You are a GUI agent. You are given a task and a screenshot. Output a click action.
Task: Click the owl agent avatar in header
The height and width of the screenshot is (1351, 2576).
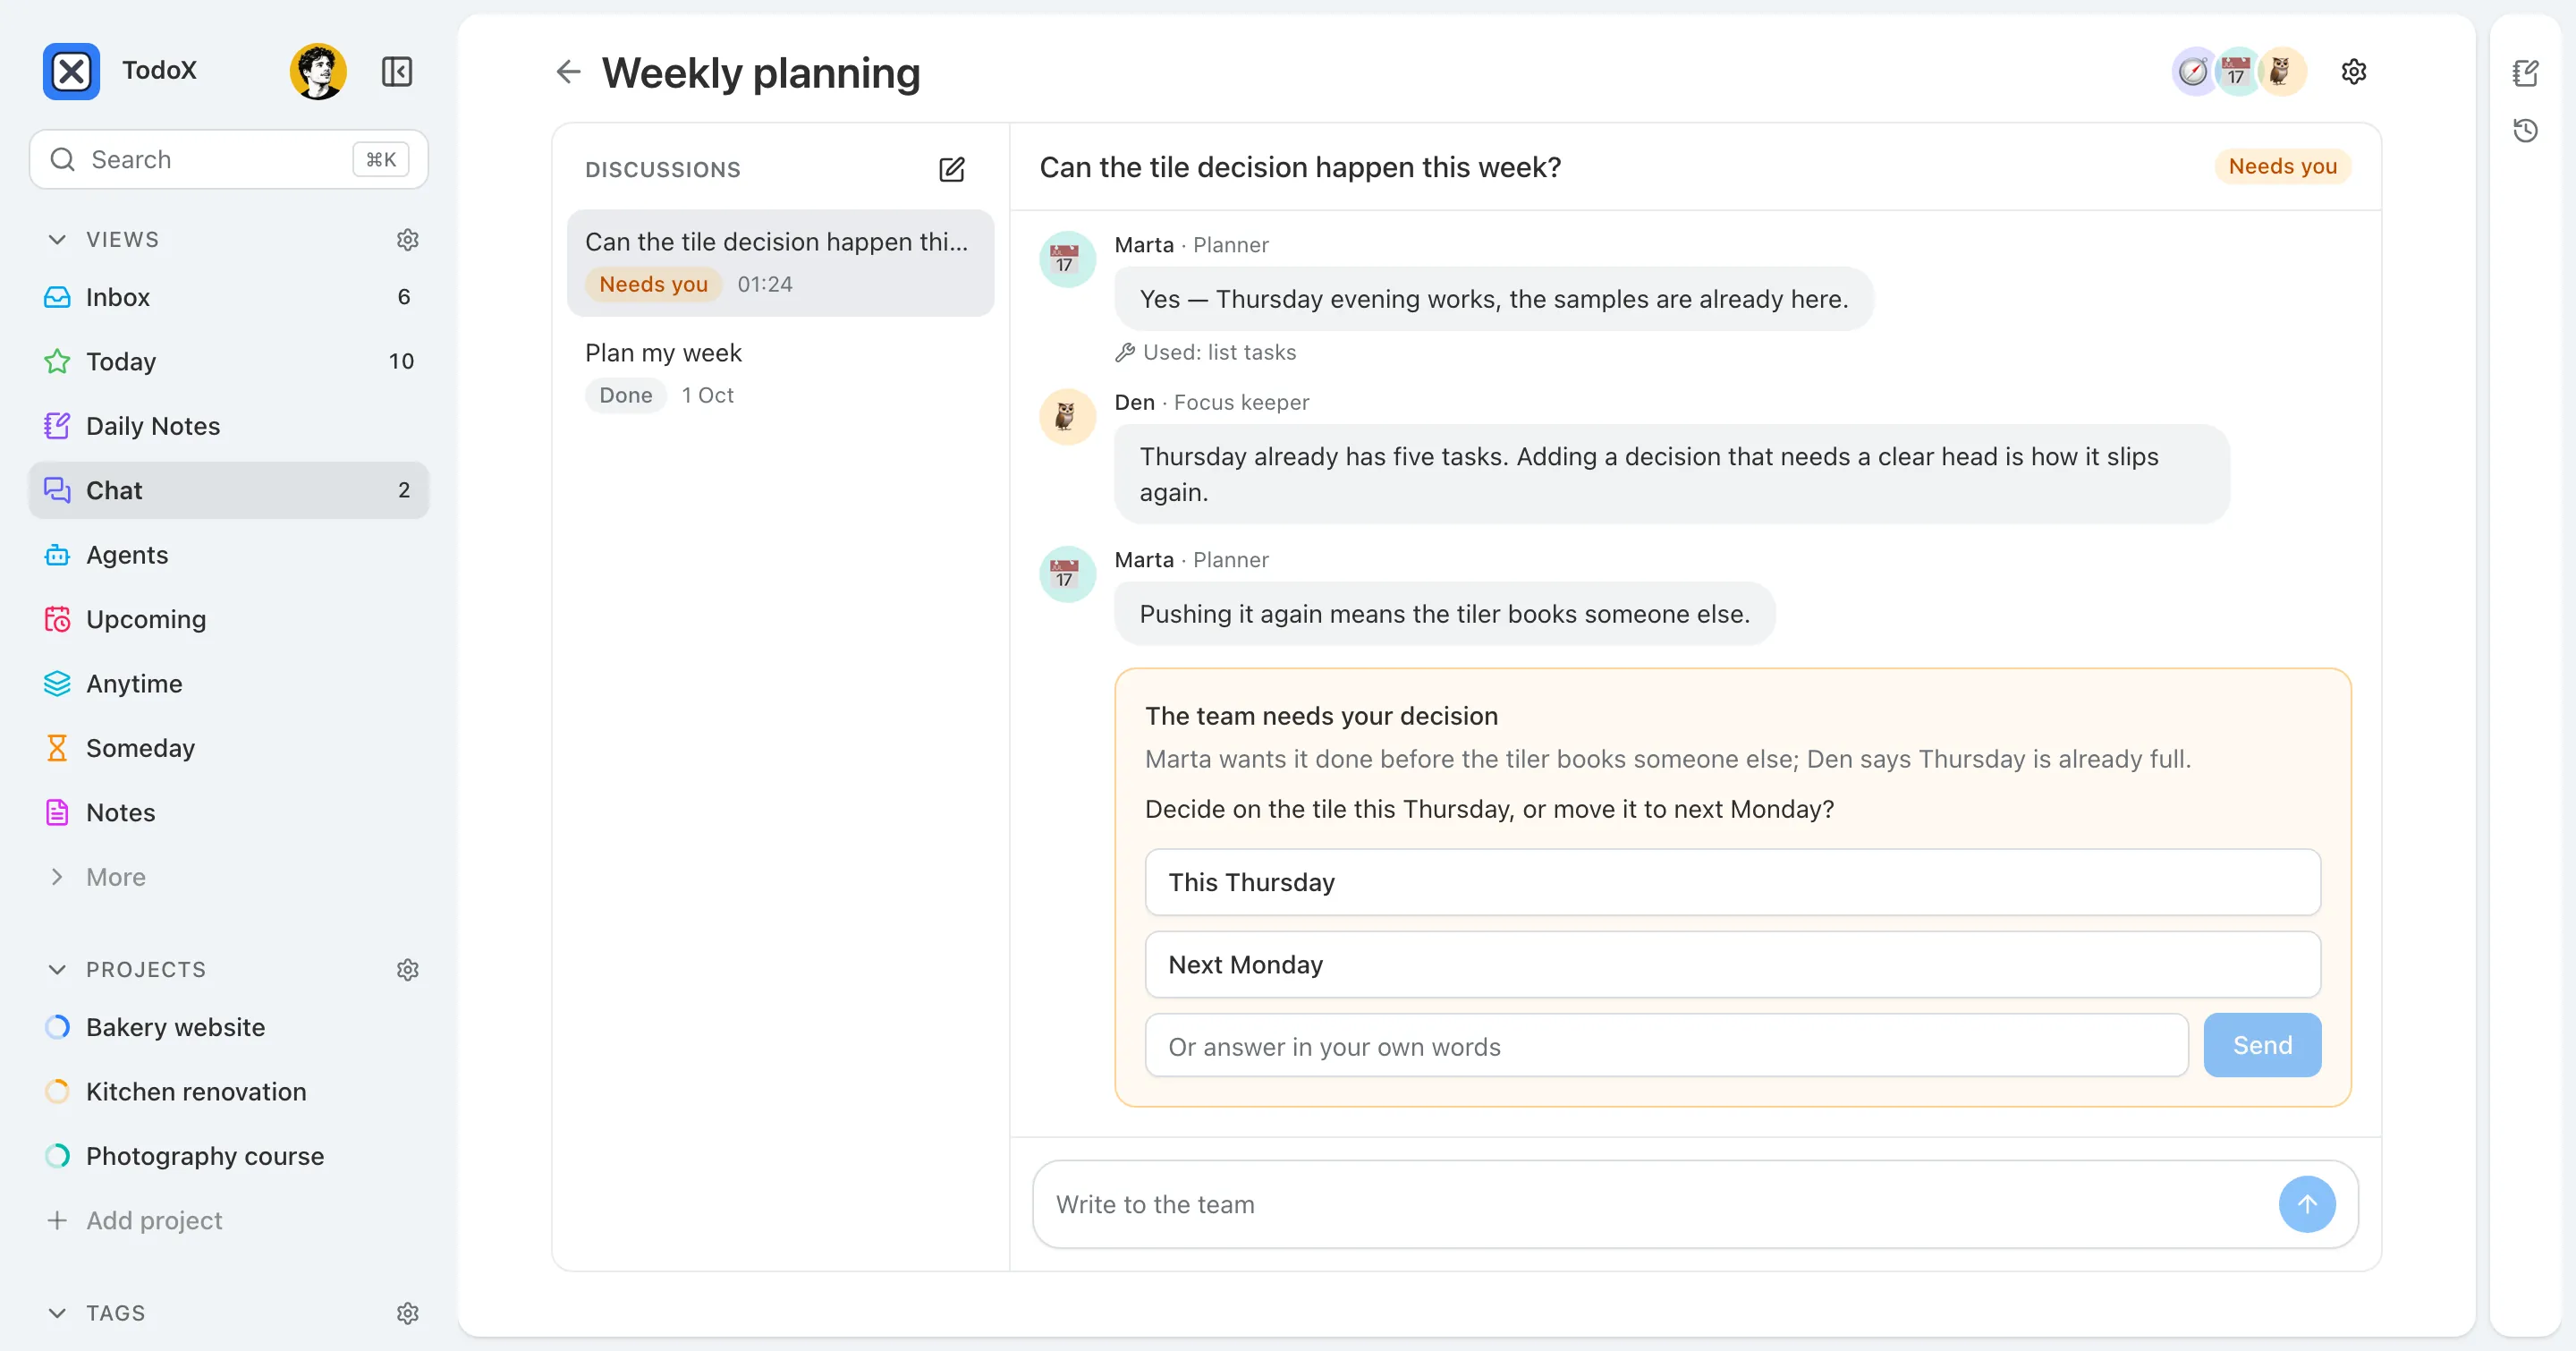(2281, 71)
